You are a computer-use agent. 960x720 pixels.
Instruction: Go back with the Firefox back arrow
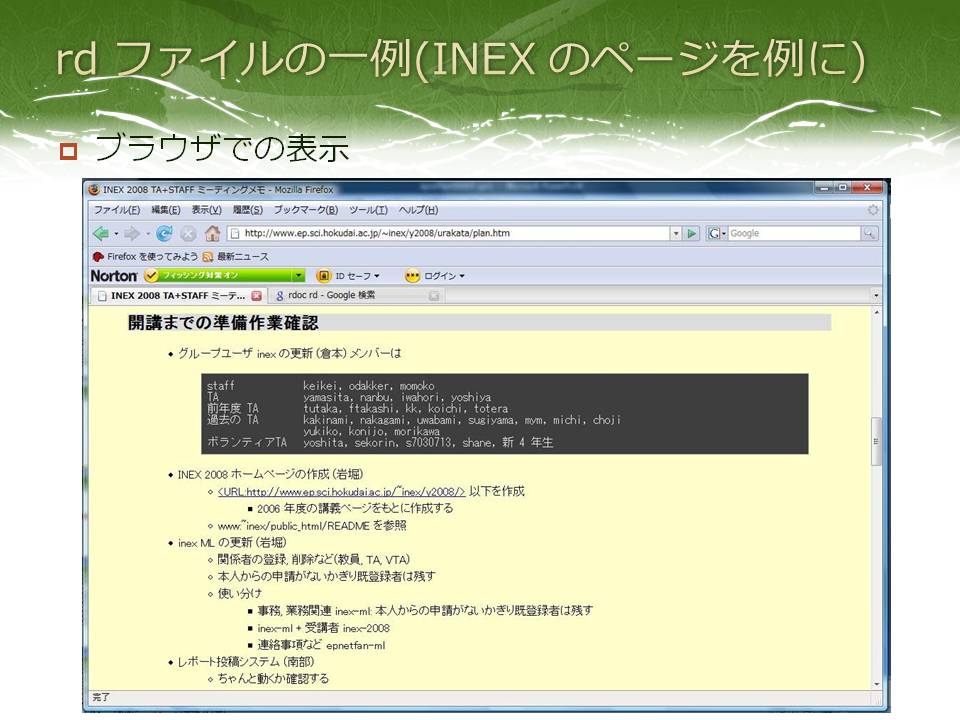pos(101,233)
